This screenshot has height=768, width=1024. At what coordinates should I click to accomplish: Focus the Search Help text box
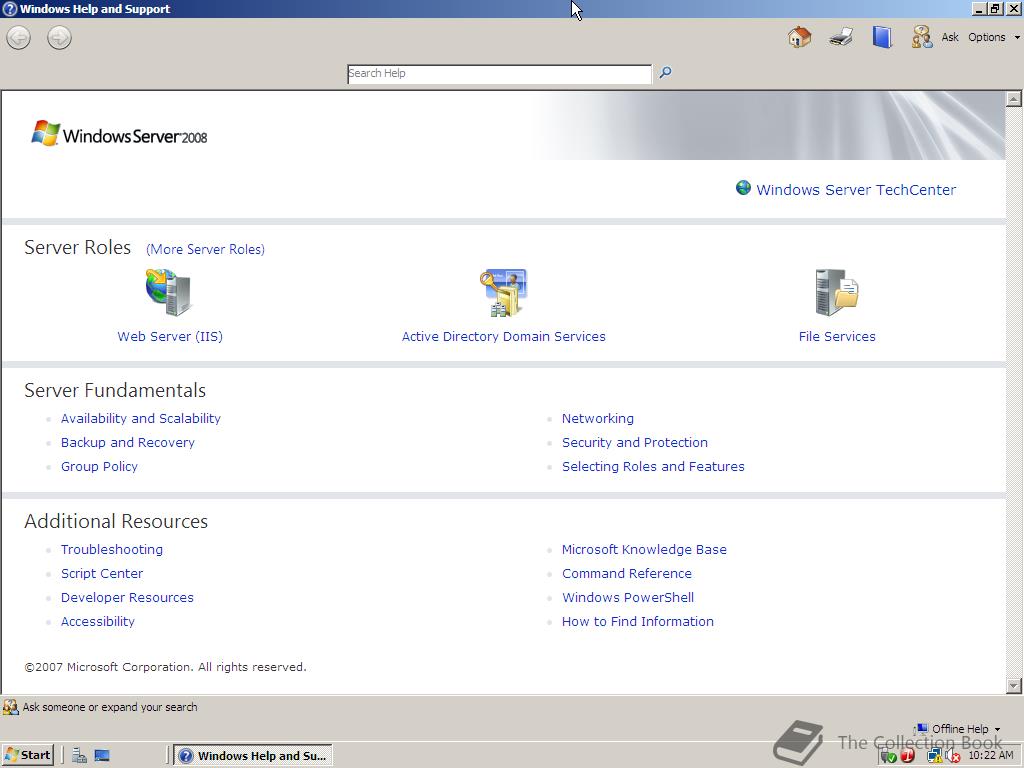click(499, 73)
